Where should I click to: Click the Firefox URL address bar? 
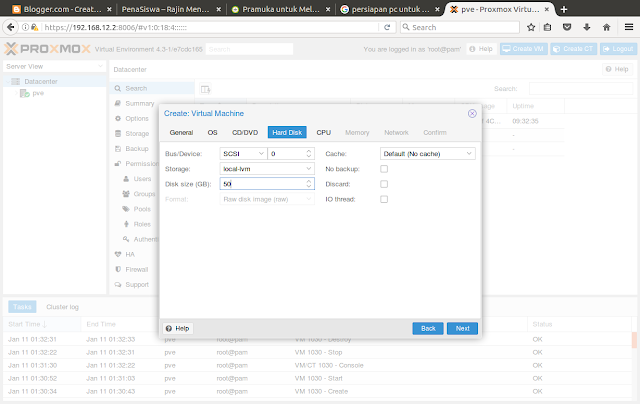point(210,27)
